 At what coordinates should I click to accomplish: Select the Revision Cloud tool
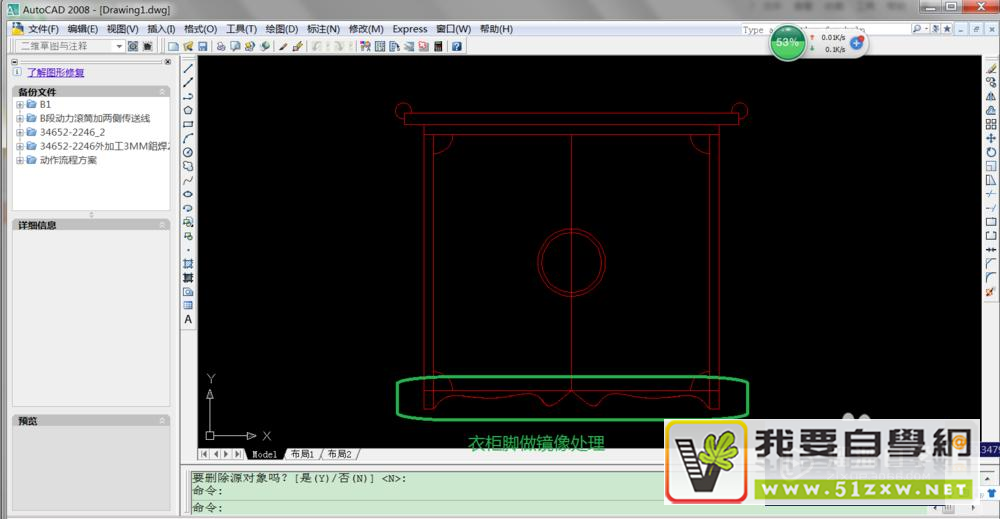(x=188, y=166)
